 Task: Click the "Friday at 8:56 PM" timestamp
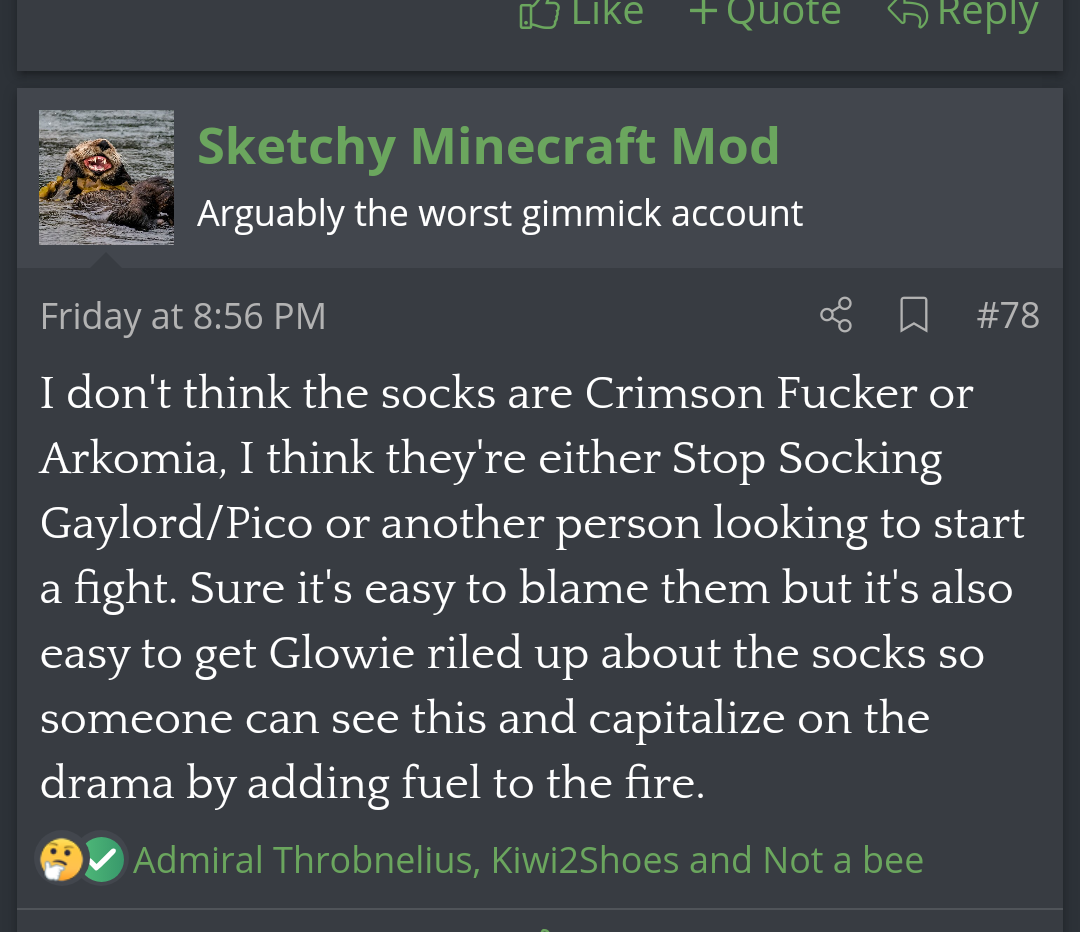click(183, 316)
